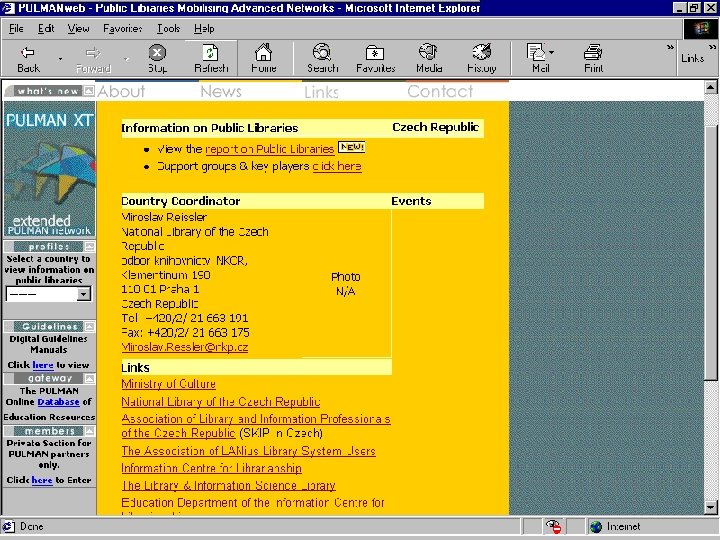Open the Help menu
Image resolution: width=720 pixels, height=540 pixels.
tap(204, 28)
